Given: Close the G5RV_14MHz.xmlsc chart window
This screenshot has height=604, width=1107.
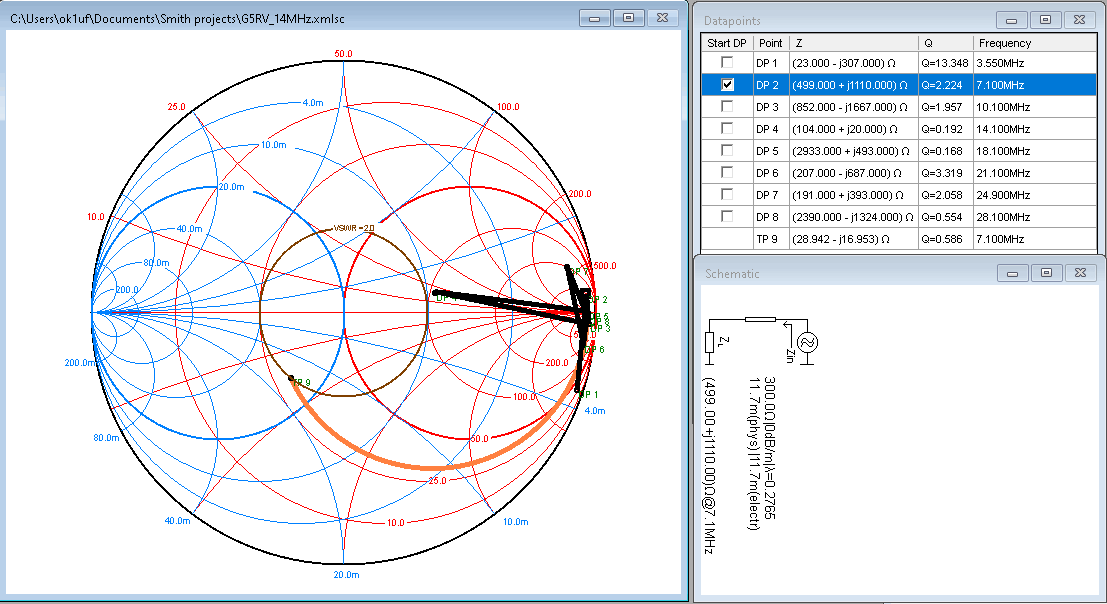Looking at the screenshot, I should [662, 18].
